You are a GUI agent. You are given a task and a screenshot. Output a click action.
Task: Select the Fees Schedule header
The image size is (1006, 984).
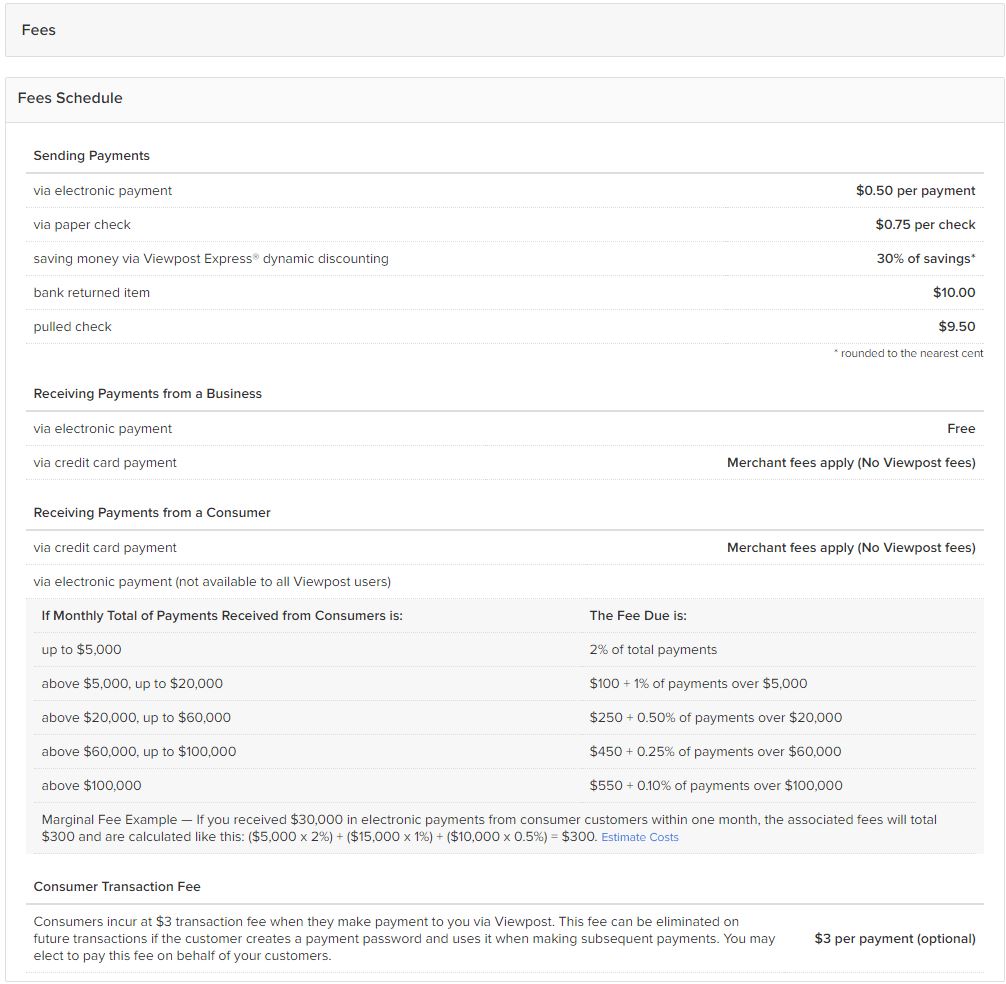pos(69,98)
